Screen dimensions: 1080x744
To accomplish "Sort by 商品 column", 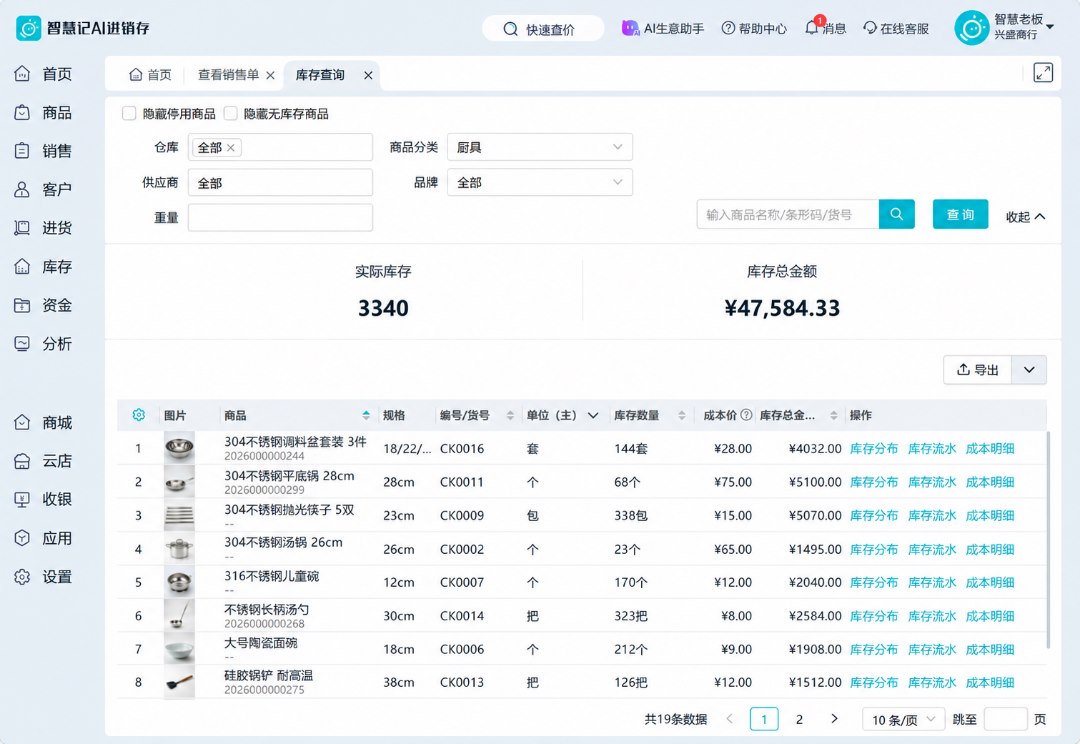I will (x=366, y=415).
